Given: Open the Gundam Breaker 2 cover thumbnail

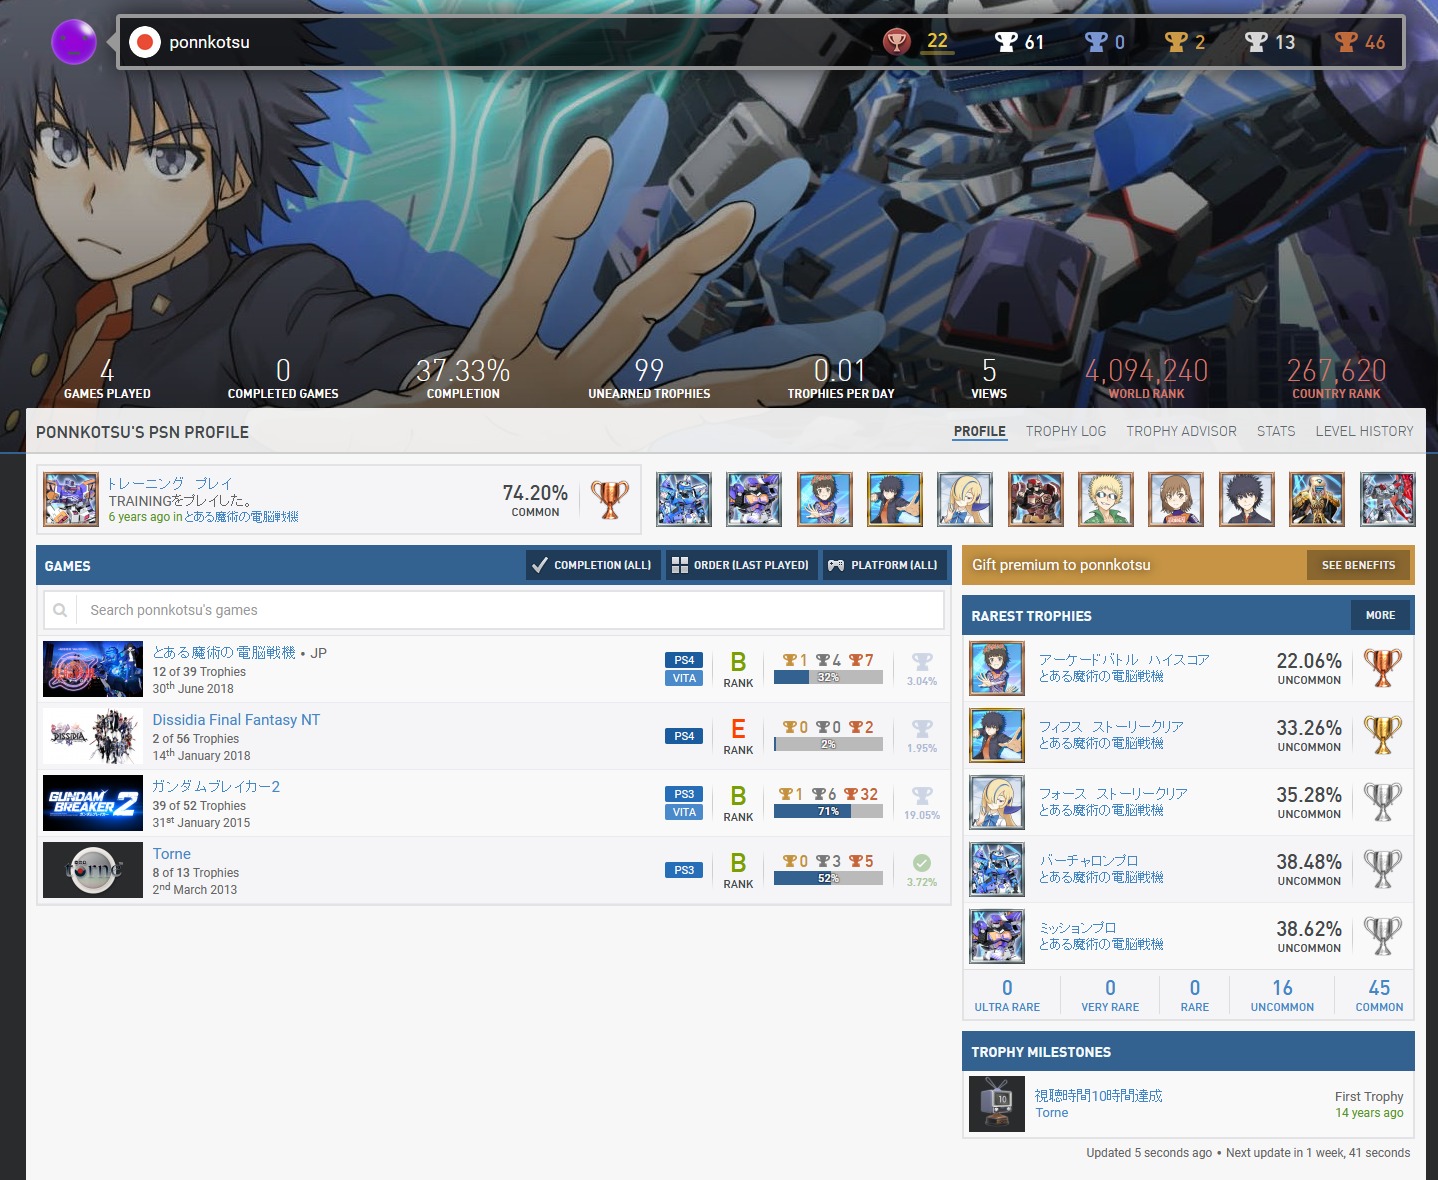Looking at the screenshot, I should pos(93,803).
